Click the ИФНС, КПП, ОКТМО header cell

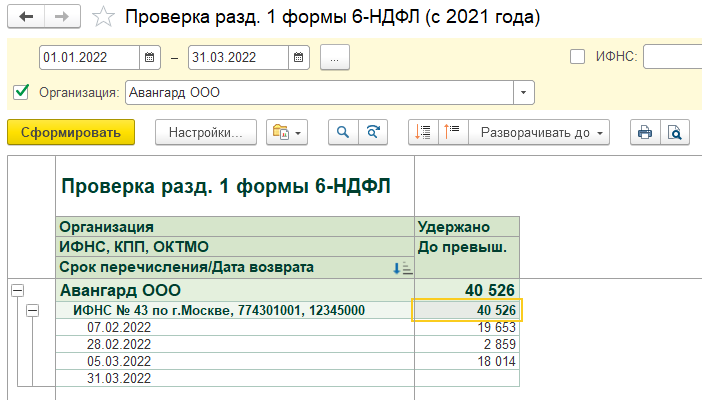tap(235, 247)
